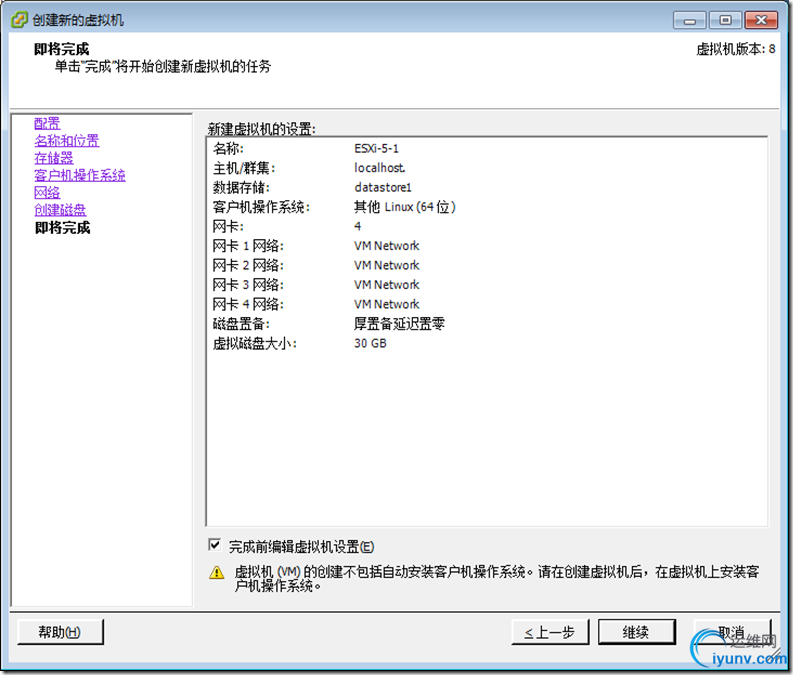This screenshot has height=675, width=793.
Task: Select the ESXi-5-1 name value
Action: pyautogui.click(x=376, y=149)
